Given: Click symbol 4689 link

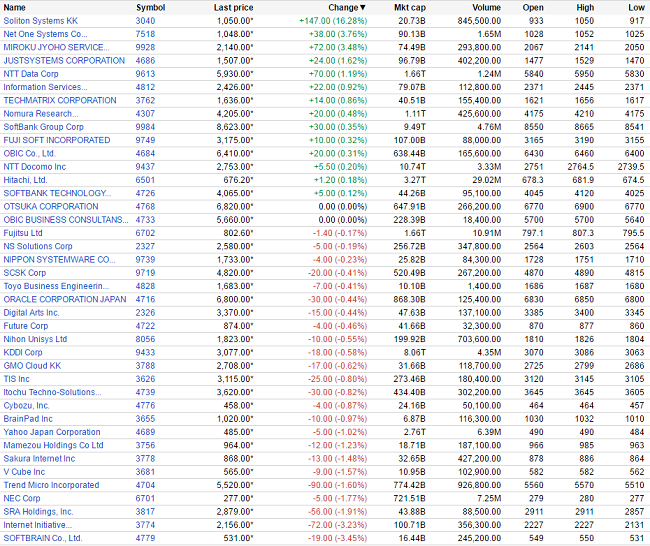Looking at the screenshot, I should [x=145, y=432].
